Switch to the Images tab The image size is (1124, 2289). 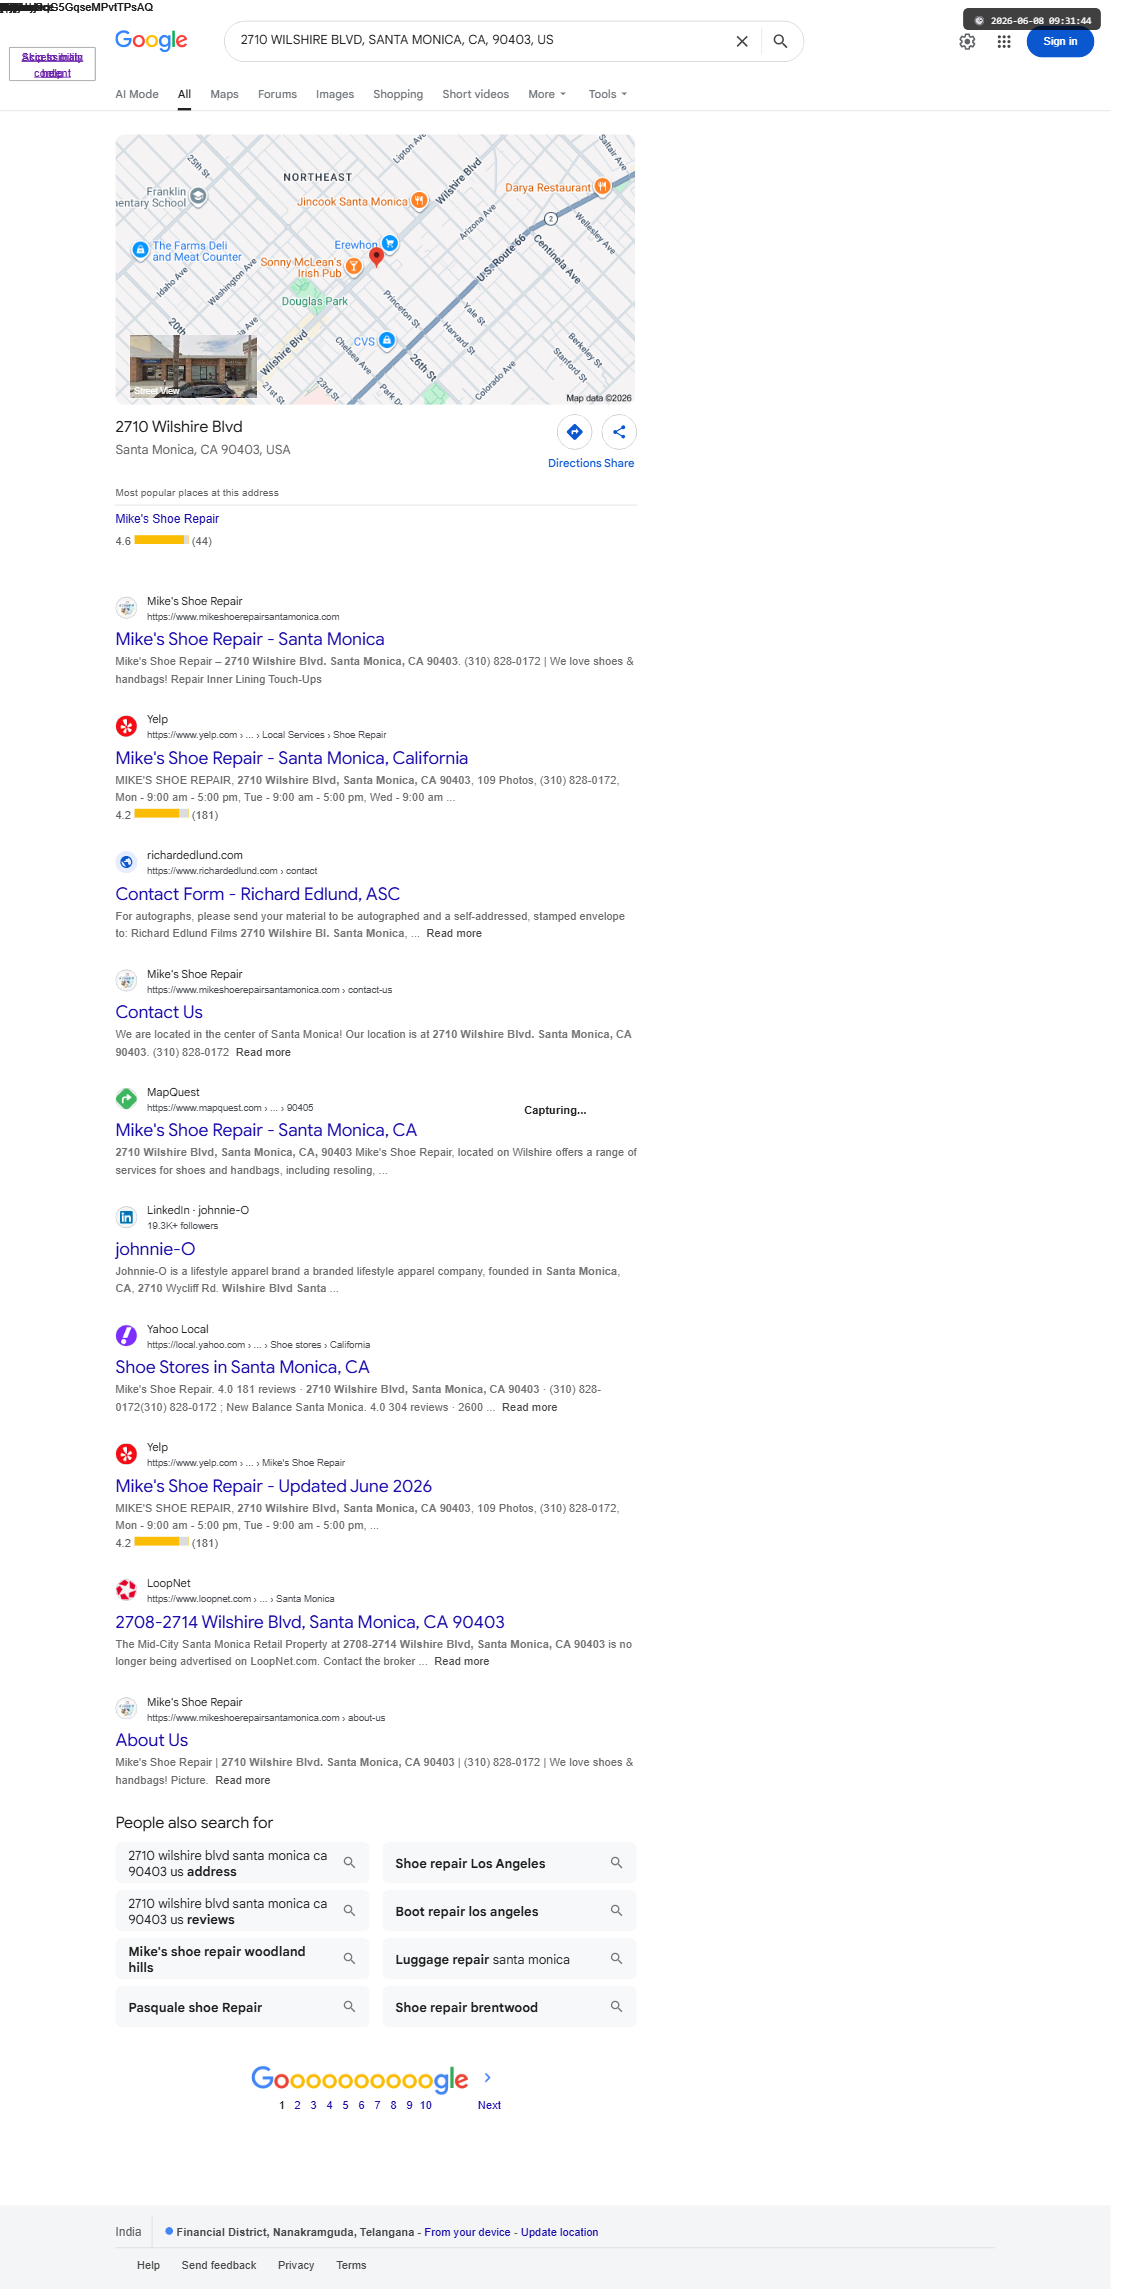tap(335, 94)
